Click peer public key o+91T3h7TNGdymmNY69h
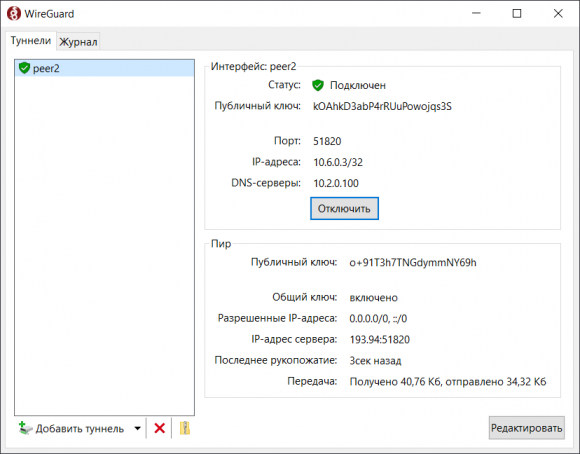 pos(413,263)
